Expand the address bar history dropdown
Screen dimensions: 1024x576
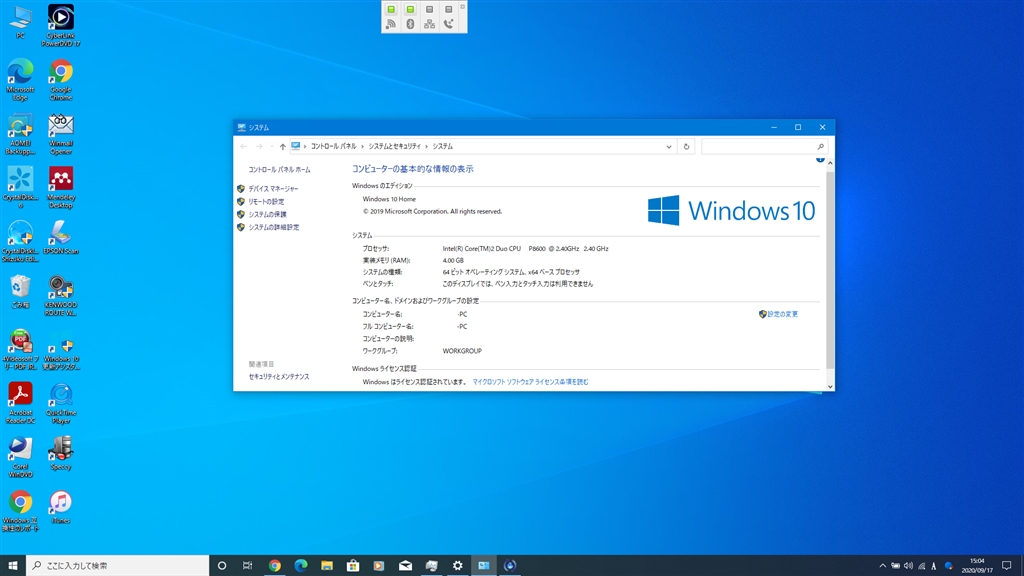669,146
